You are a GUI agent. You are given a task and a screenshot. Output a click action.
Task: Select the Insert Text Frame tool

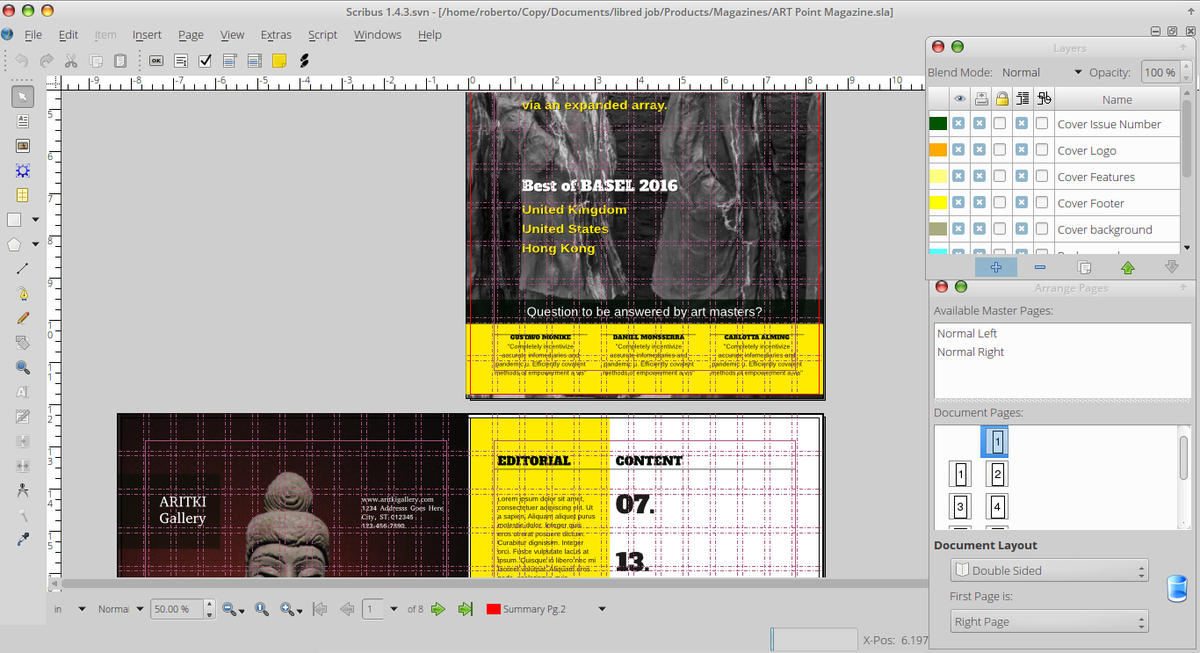pos(22,121)
